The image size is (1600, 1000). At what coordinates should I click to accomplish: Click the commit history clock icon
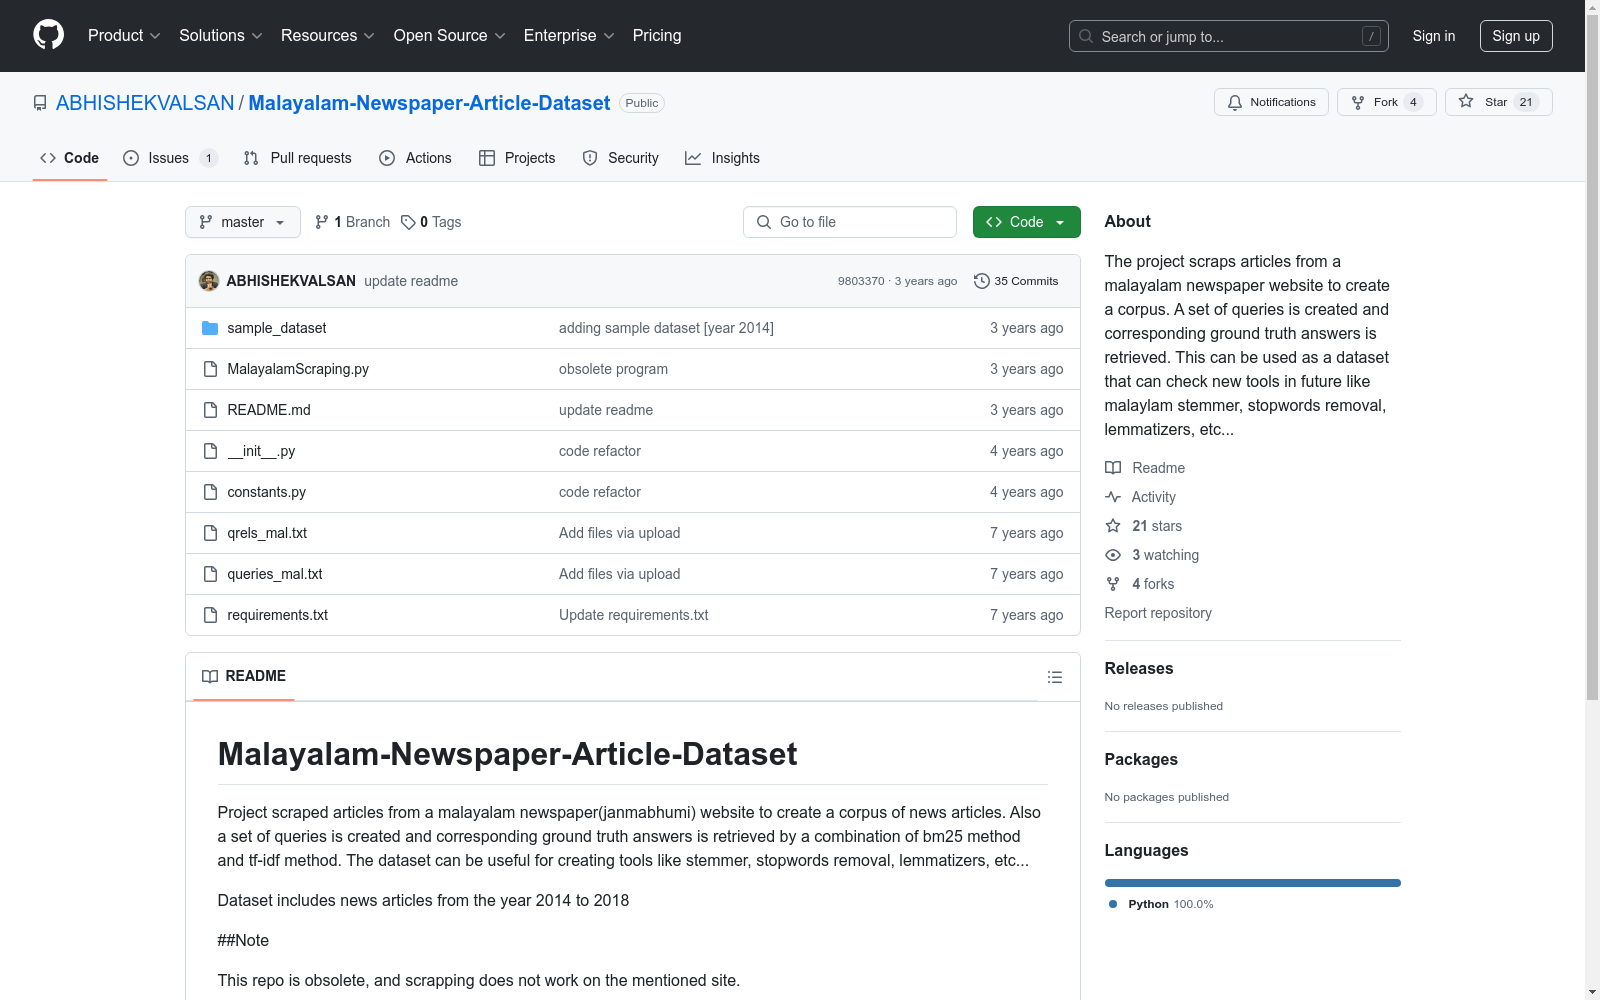[x=982, y=281]
